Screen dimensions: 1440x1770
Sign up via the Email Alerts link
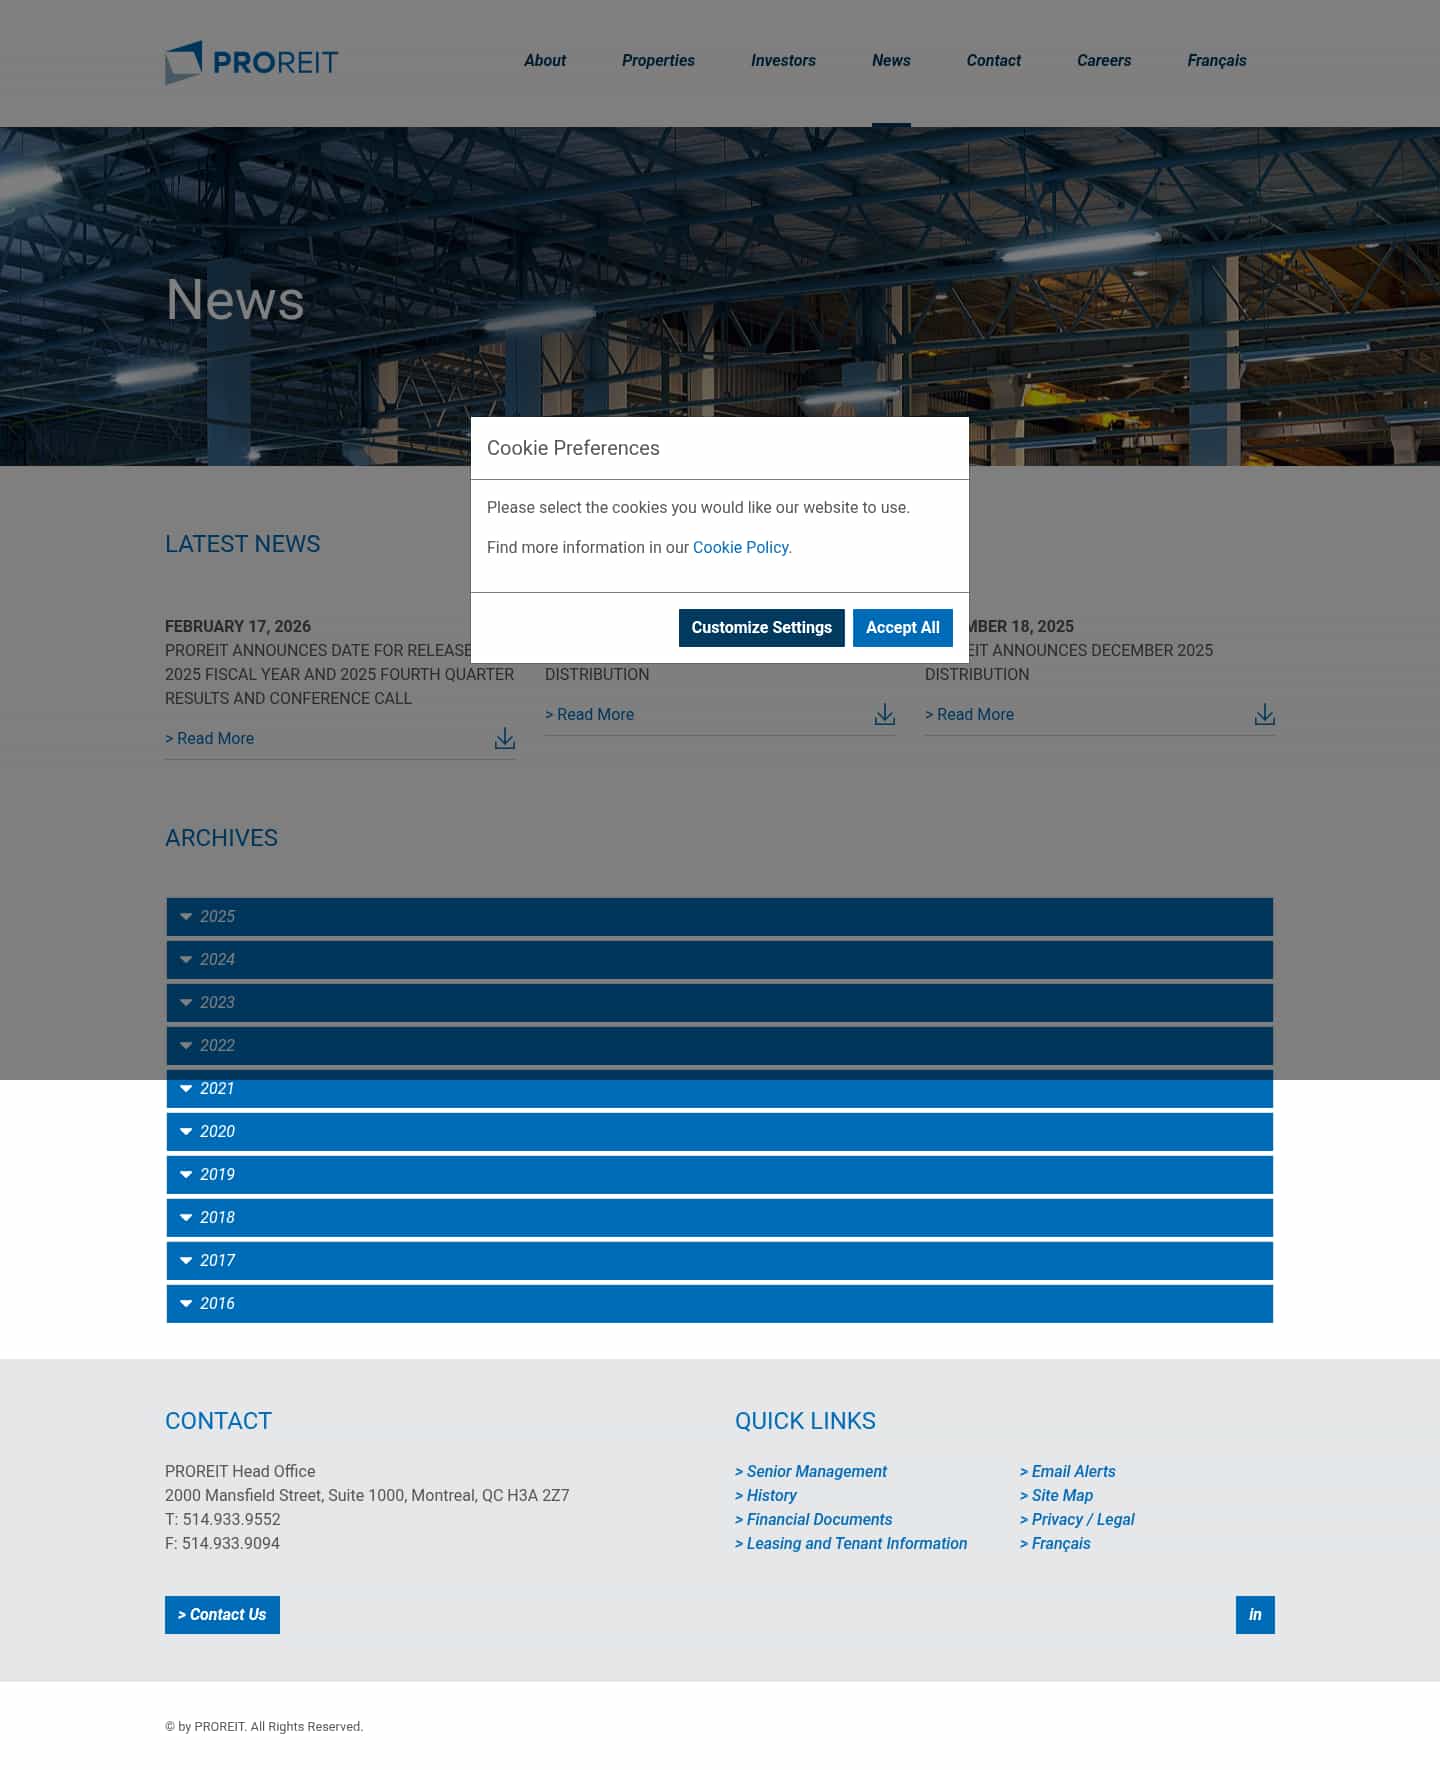[1068, 1471]
